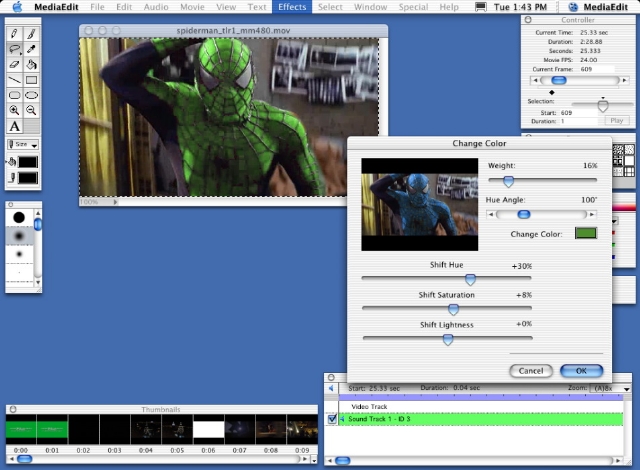This screenshot has height=470, width=640.
Task: Select the Paintbrush tool
Action: 31,33
